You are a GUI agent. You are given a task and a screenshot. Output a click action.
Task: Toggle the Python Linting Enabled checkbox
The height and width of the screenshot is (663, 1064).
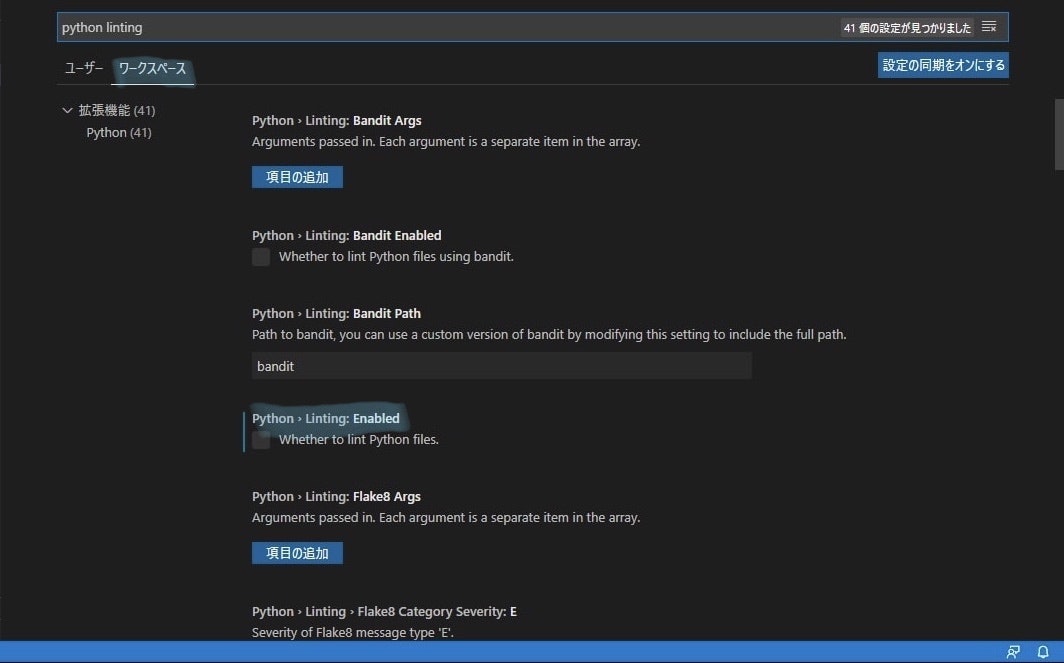point(261,440)
